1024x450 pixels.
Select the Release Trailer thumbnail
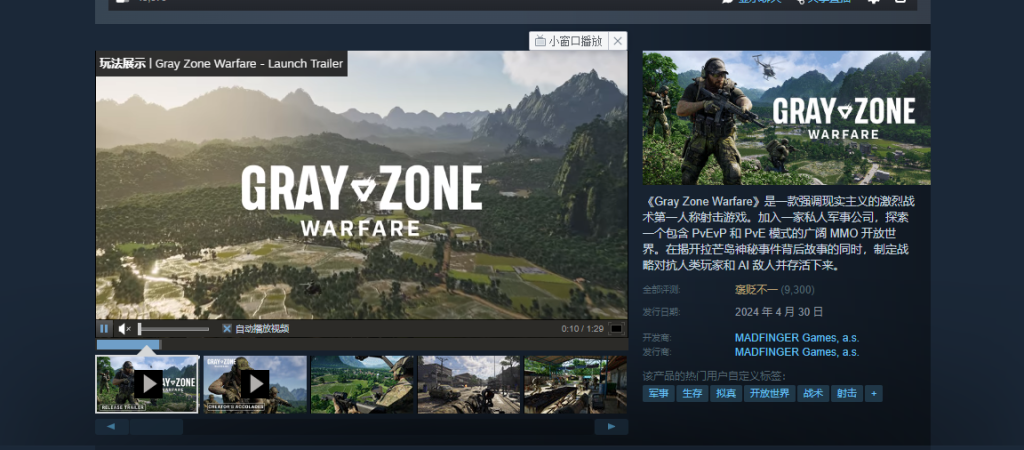(x=147, y=384)
